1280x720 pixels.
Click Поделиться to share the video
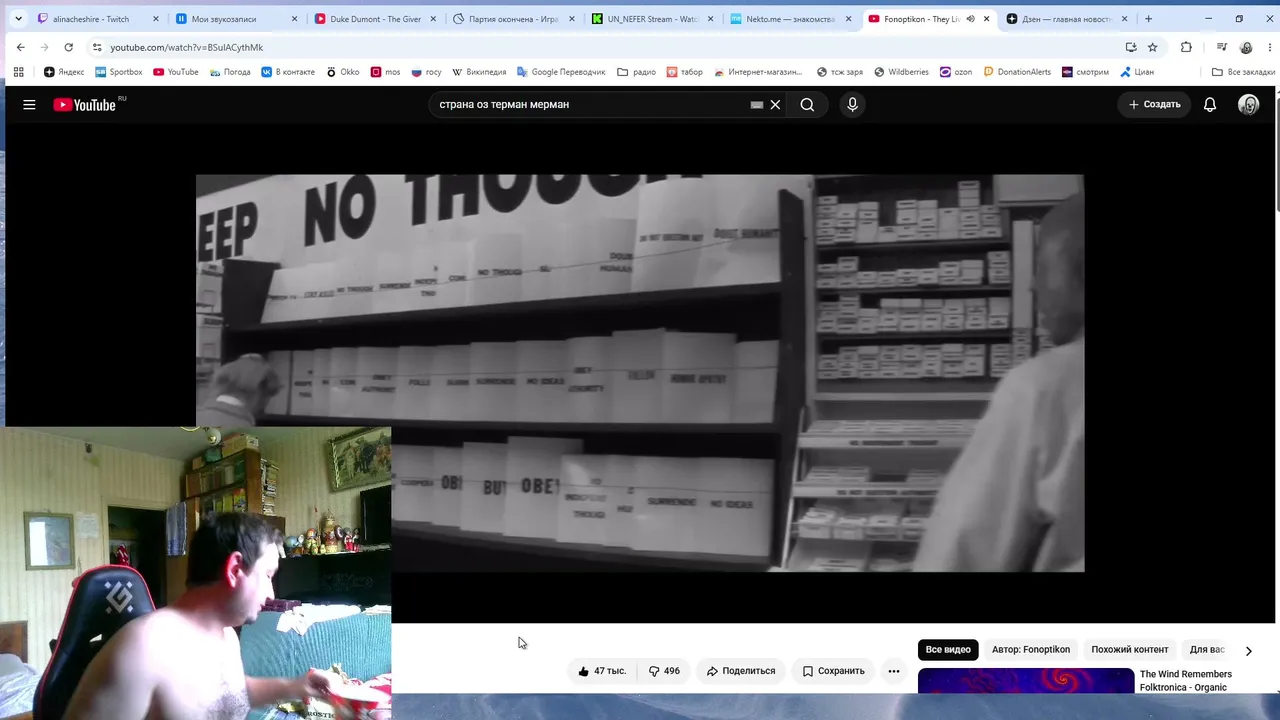click(741, 671)
